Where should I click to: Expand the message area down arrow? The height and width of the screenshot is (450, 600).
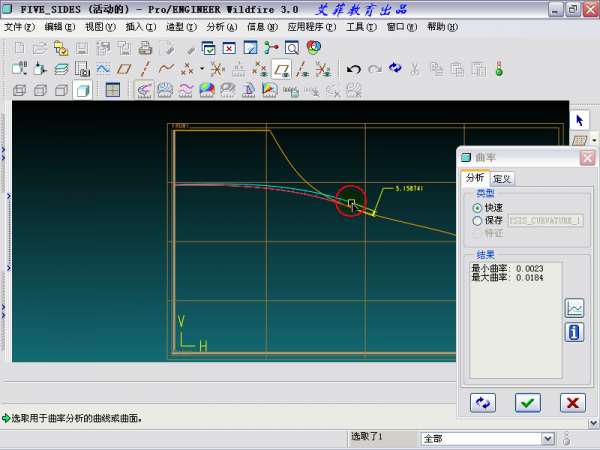(x=593, y=423)
